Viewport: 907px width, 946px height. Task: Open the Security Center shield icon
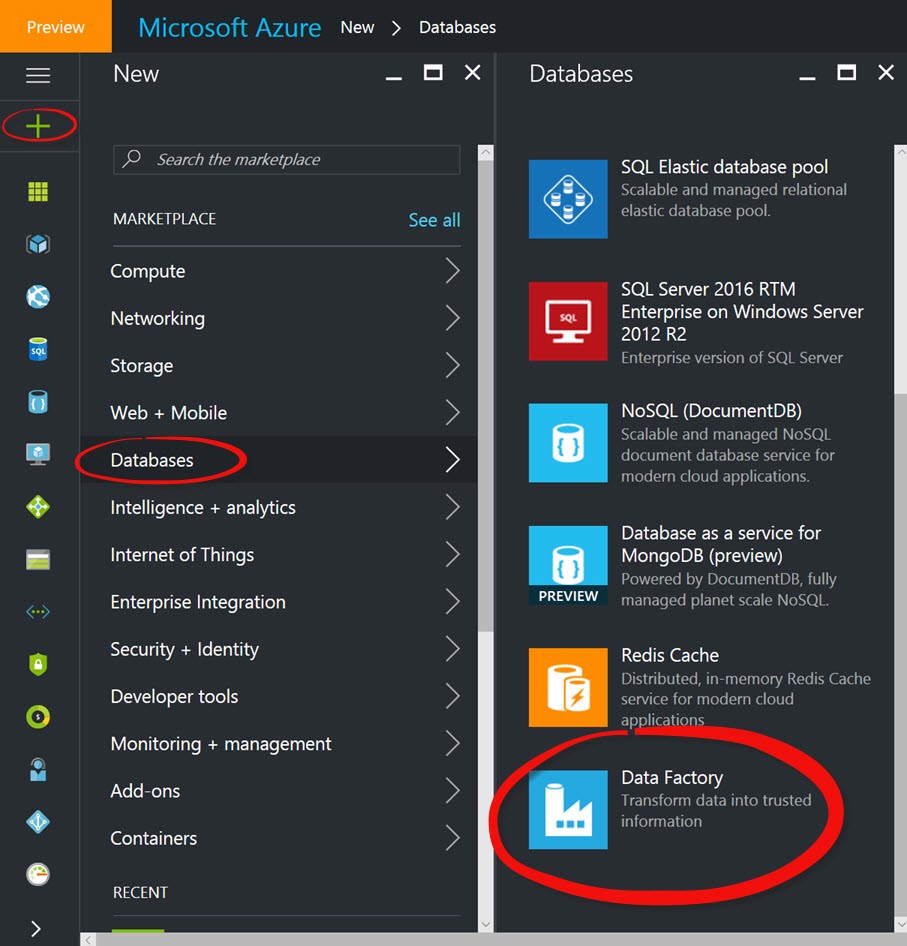[x=37, y=663]
